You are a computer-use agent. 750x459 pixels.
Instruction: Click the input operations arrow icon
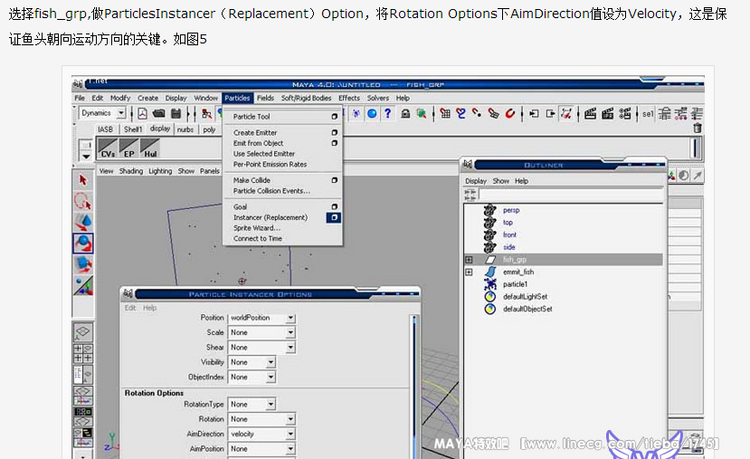pos(534,114)
